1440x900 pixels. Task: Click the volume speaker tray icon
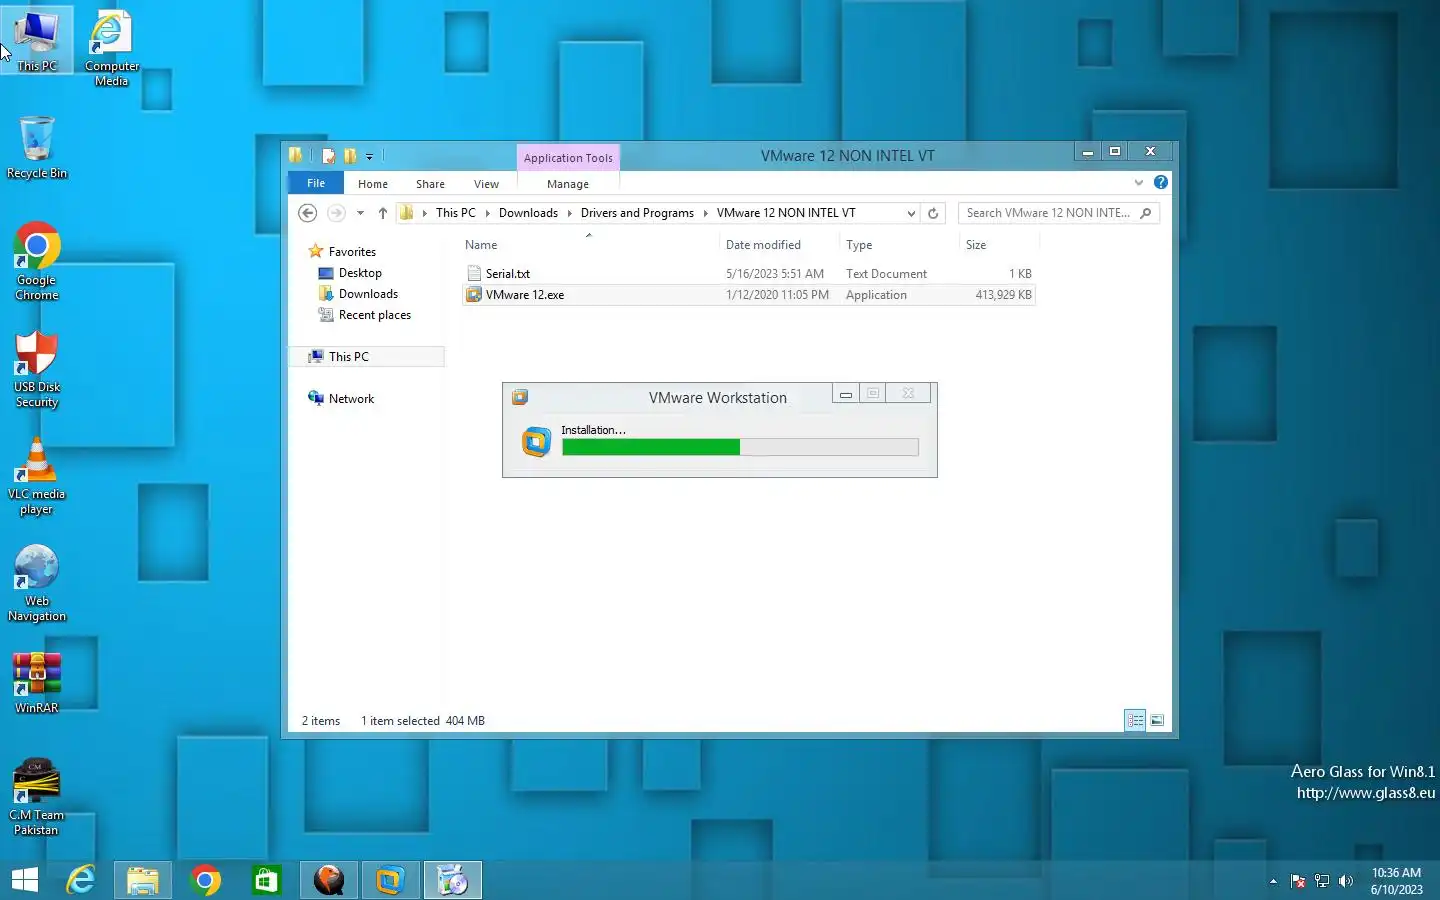[1346, 881]
